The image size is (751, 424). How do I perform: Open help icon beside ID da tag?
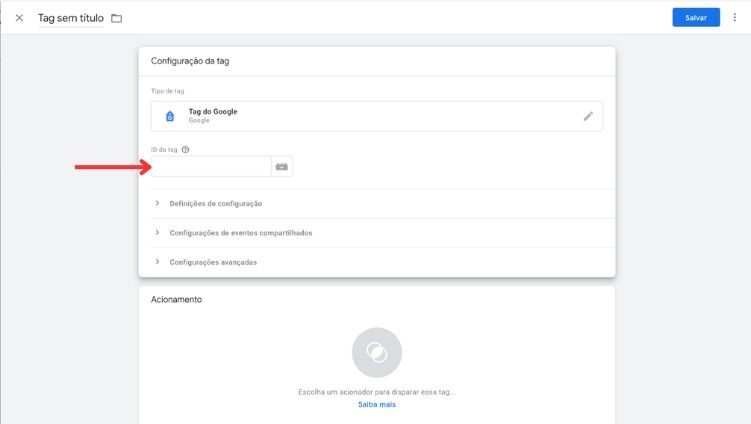[185, 149]
